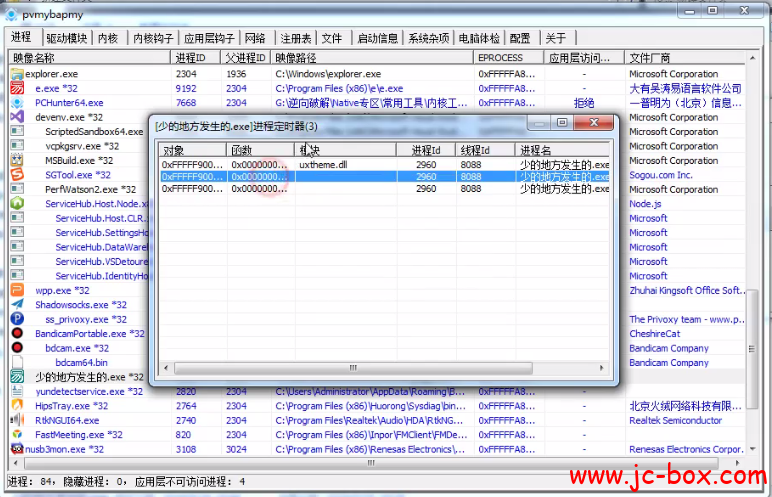Sort by 映像路径 column header

[372, 58]
